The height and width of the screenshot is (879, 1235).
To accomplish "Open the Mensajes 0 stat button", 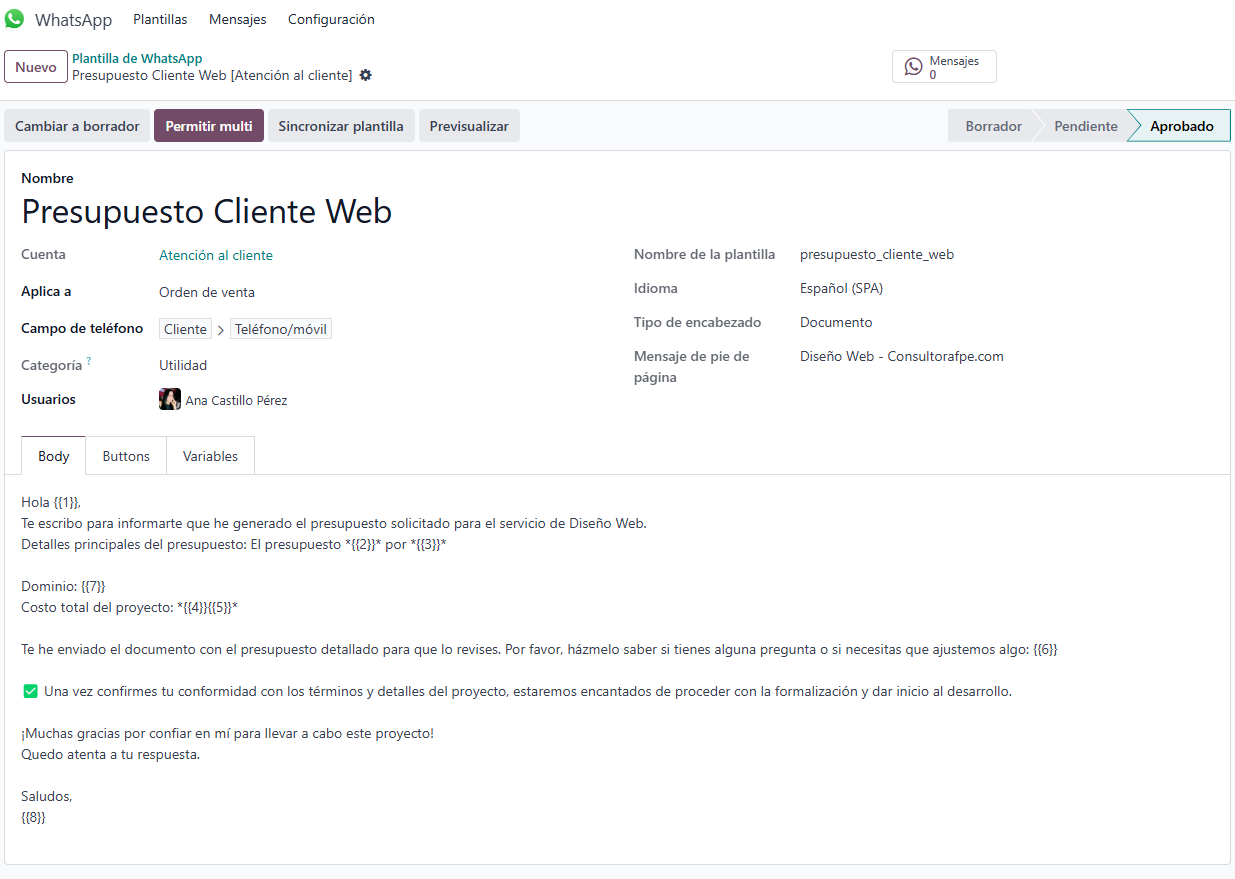I will tap(944, 67).
